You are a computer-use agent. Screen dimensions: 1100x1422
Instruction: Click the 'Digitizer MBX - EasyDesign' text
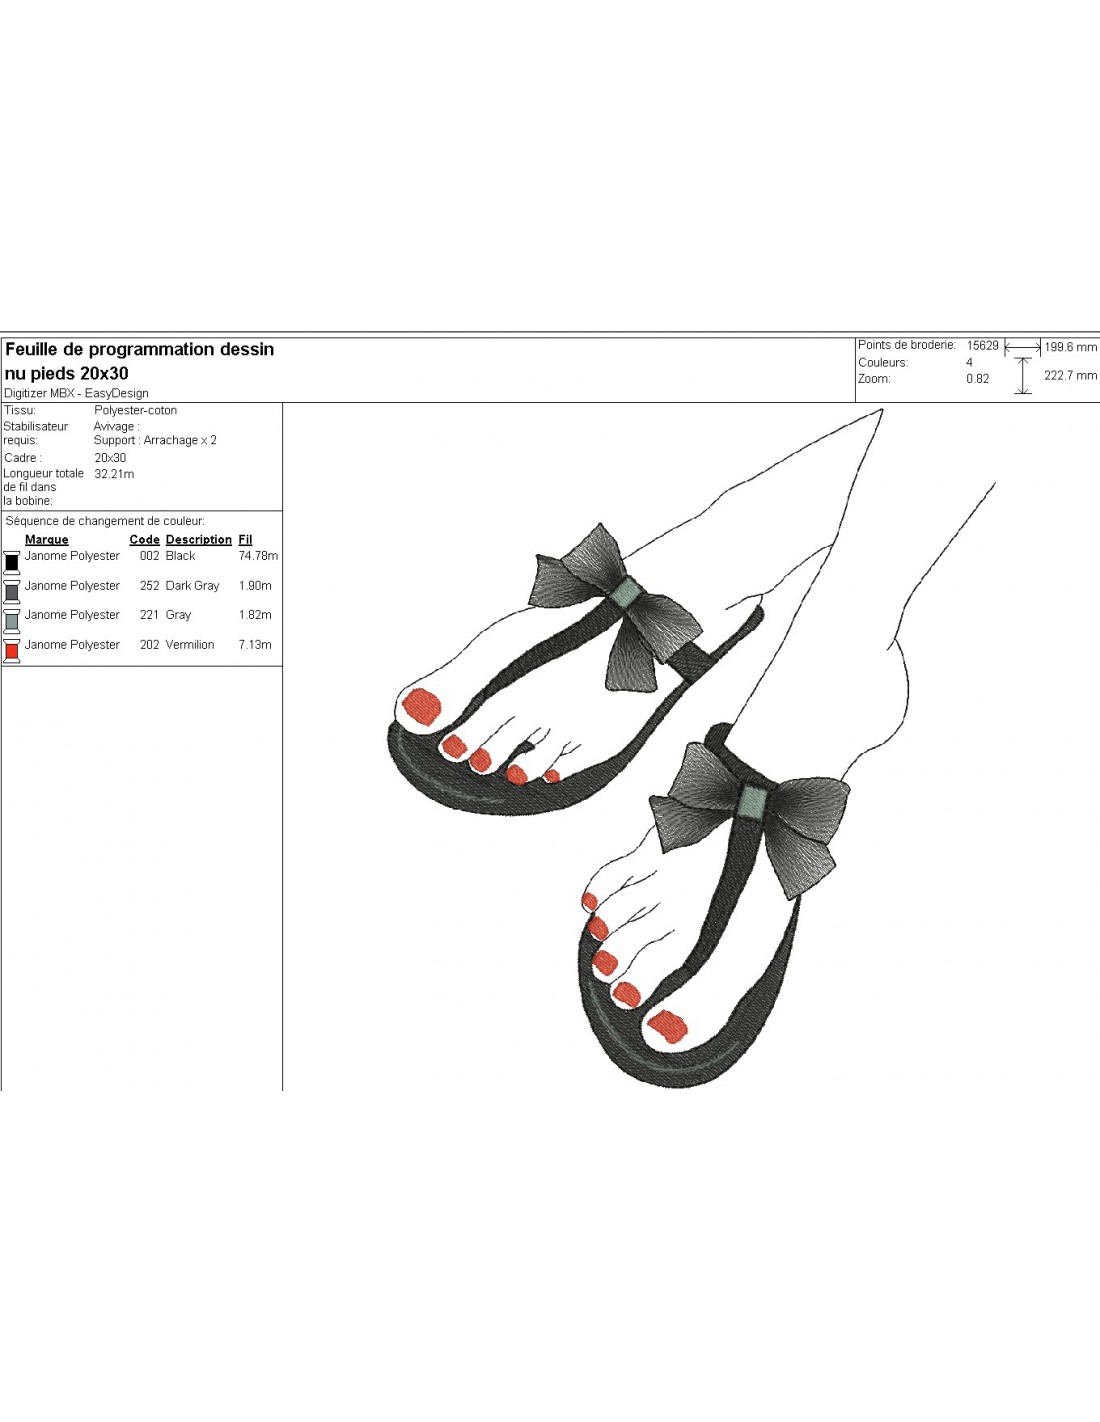[x=76, y=394]
